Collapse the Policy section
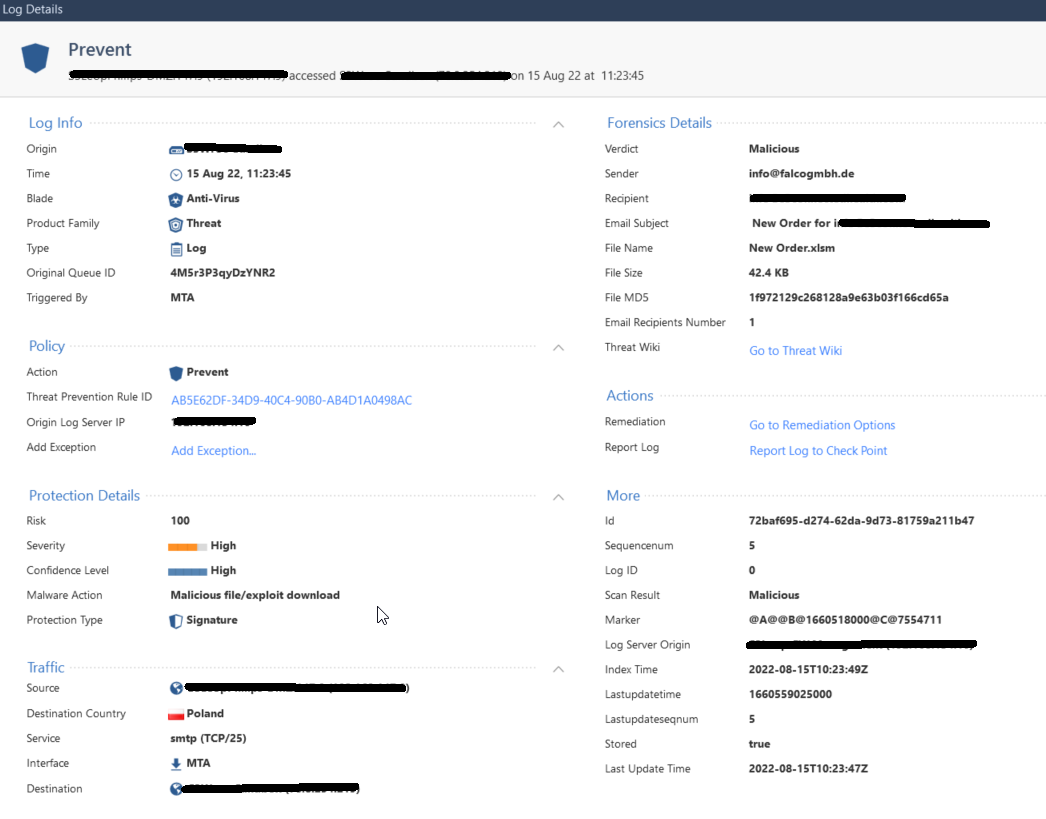 pyautogui.click(x=558, y=347)
